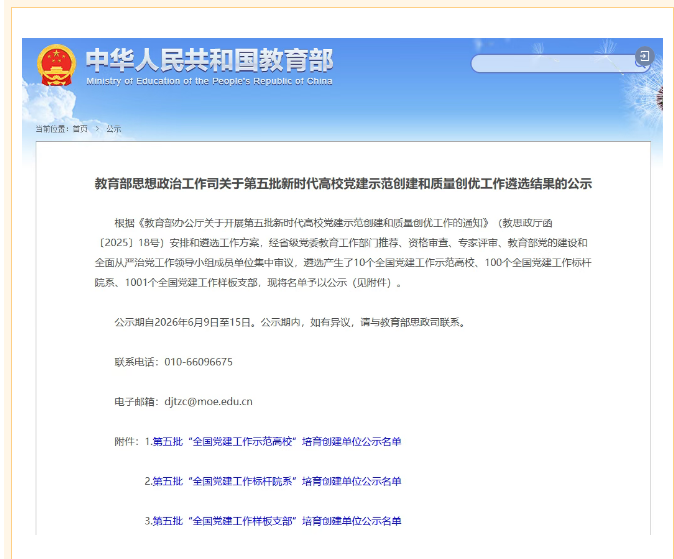674x559 pixels.
Task: Open attachment 3 全国党建工作样板支部 list
Action: click(x=277, y=521)
